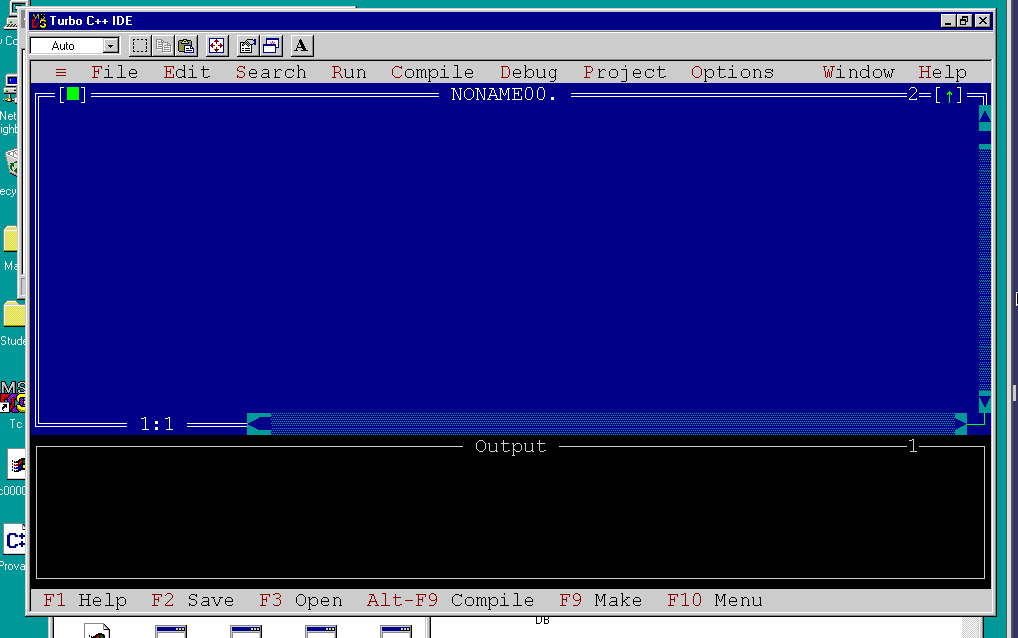Click the 1:1 cursor position indicator

pyautogui.click(x=157, y=424)
